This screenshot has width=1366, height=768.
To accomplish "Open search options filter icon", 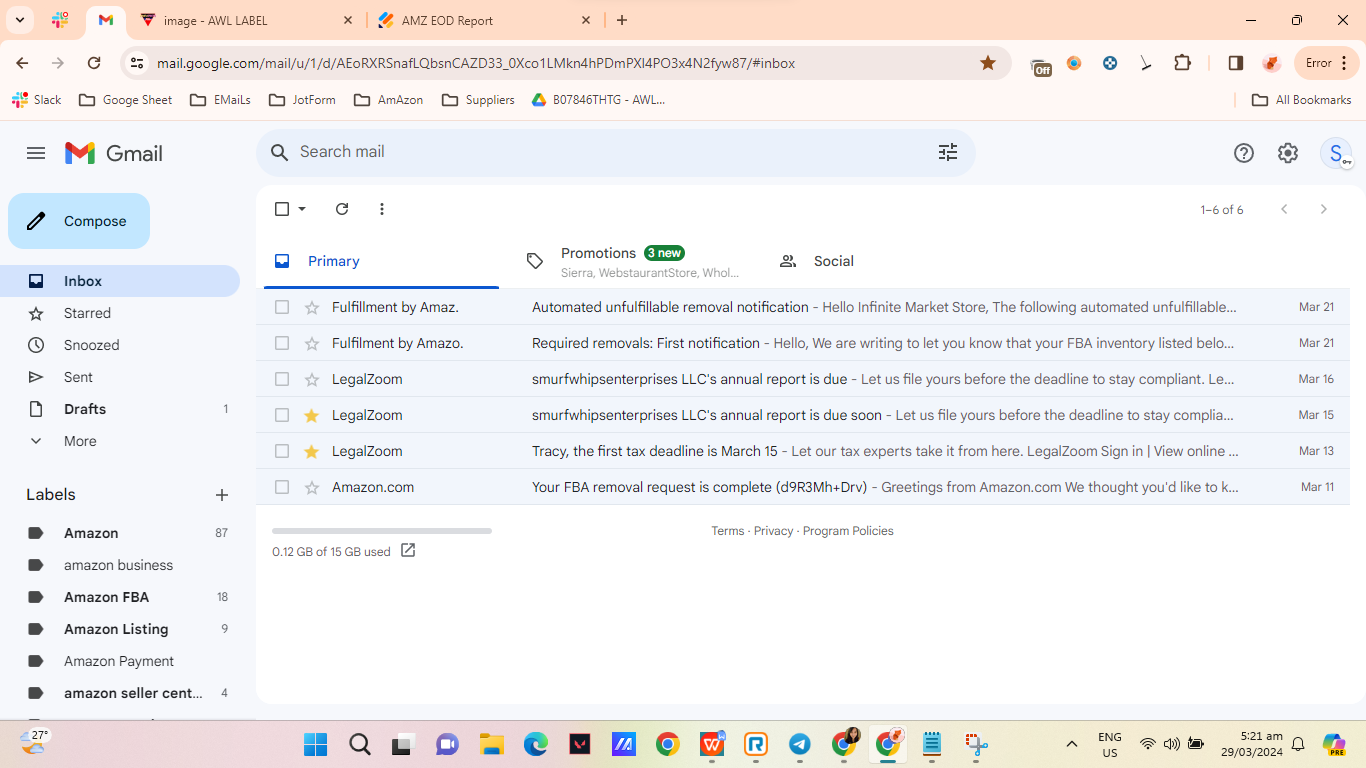I will (948, 152).
